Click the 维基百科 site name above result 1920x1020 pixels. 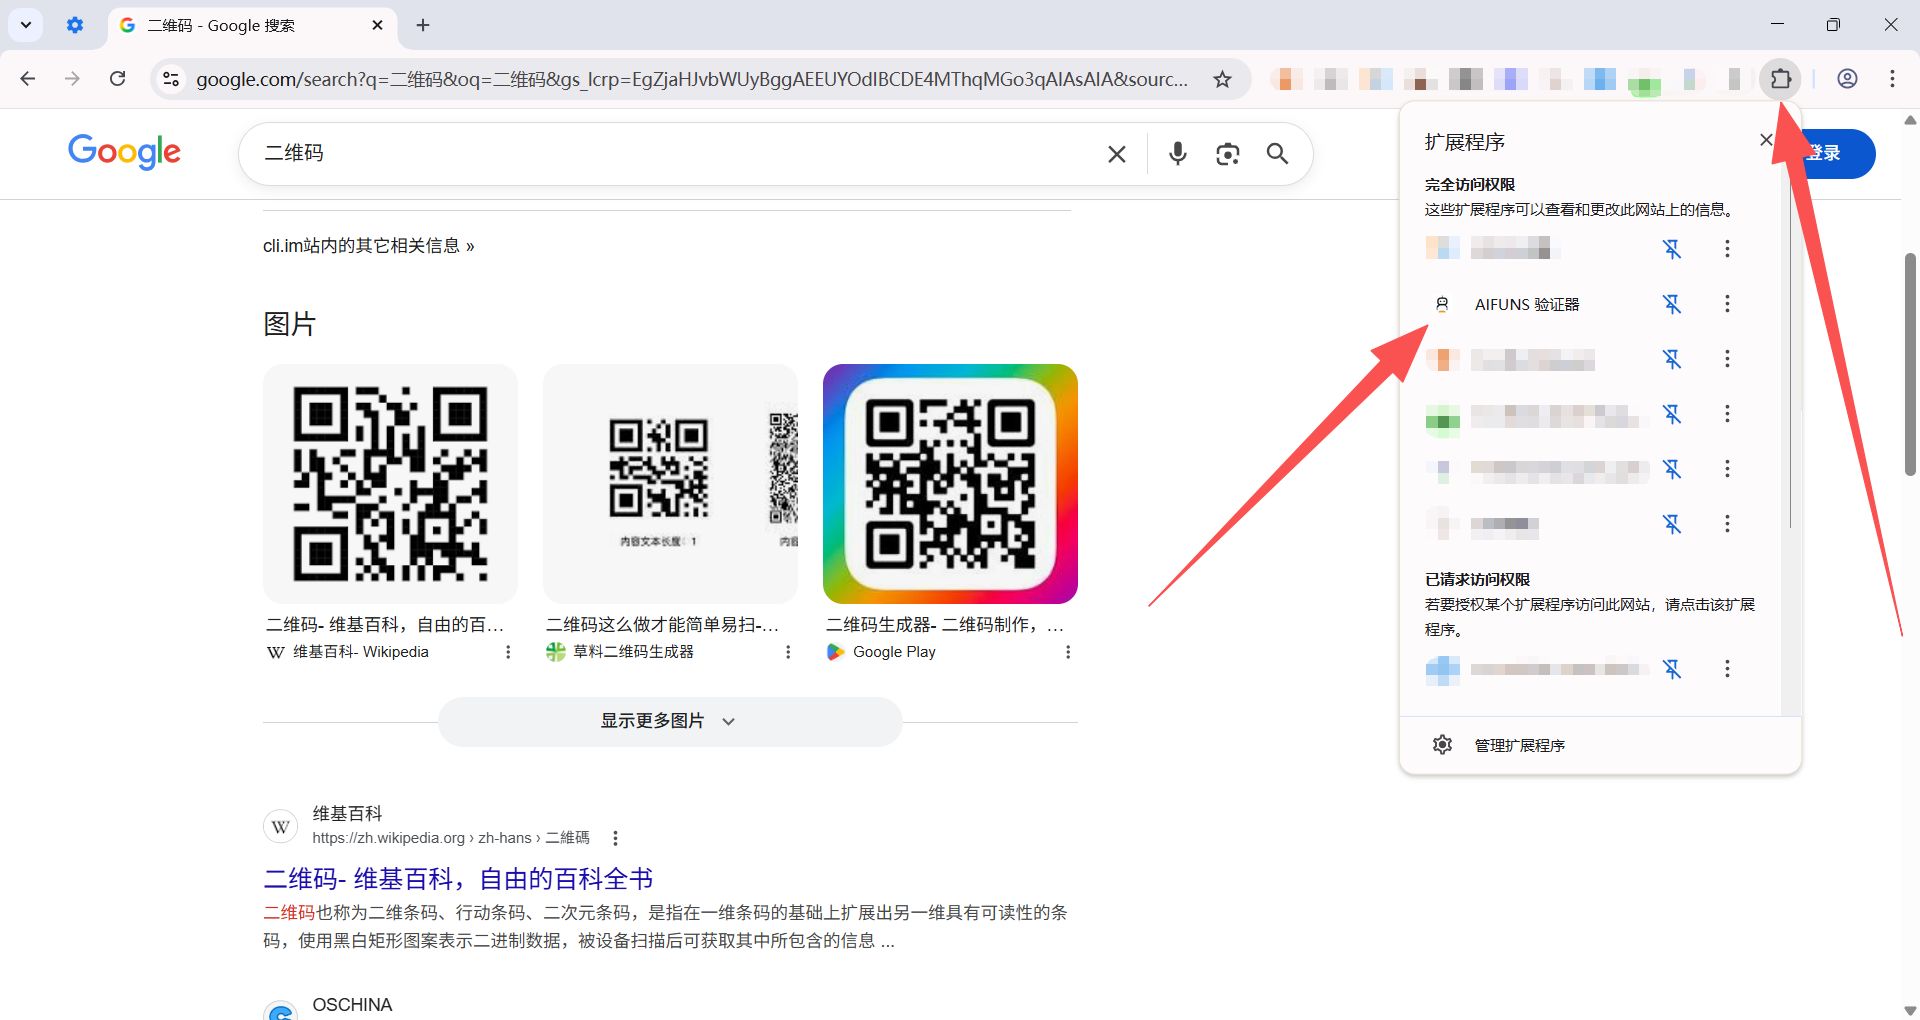coord(347,814)
